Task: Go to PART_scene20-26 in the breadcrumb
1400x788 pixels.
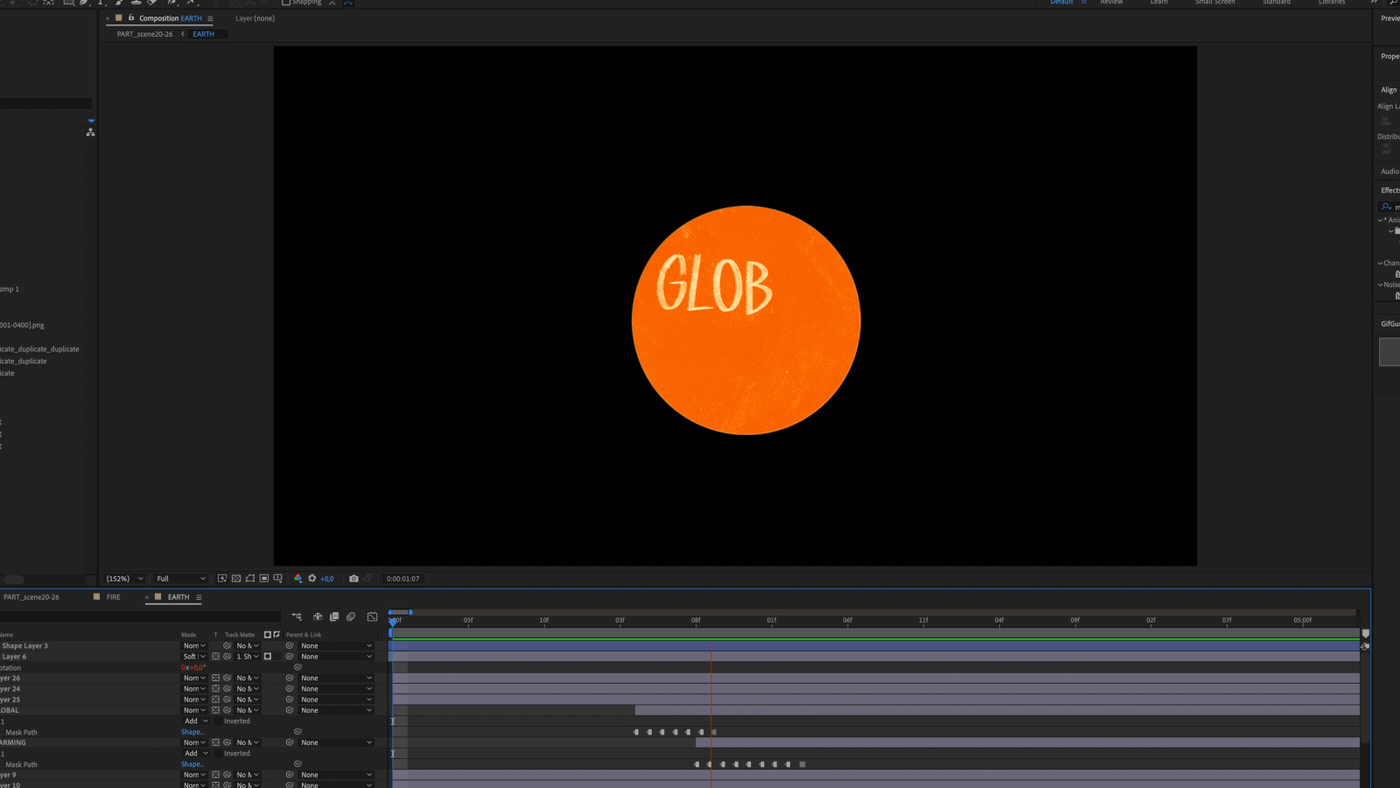Action: [144, 34]
